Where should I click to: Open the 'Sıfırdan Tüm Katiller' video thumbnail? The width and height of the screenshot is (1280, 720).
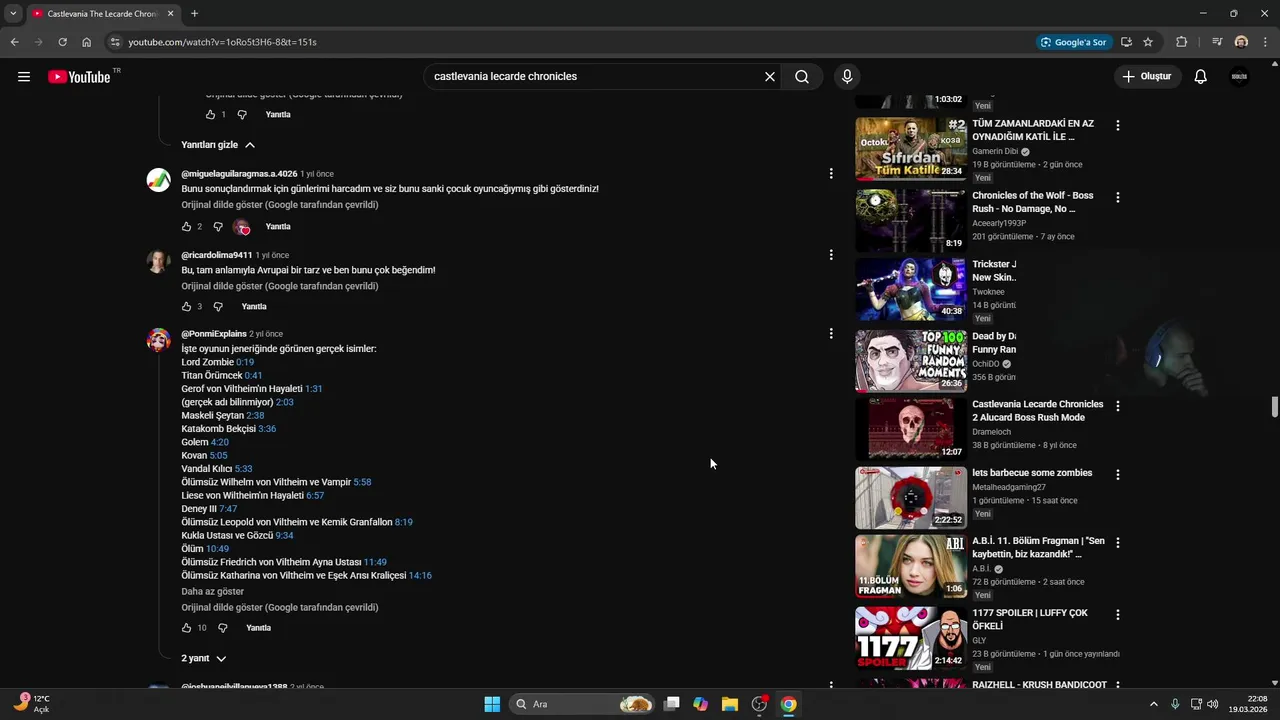click(911, 149)
